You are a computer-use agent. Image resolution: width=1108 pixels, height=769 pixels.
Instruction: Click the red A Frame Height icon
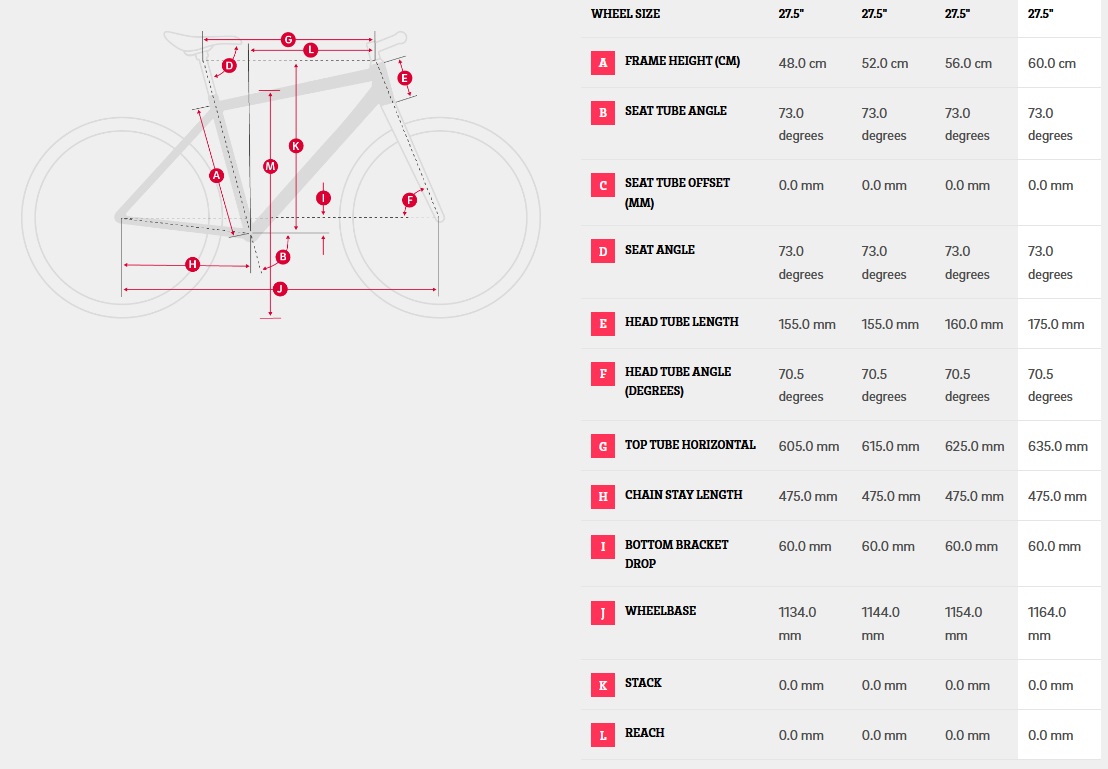tap(603, 63)
